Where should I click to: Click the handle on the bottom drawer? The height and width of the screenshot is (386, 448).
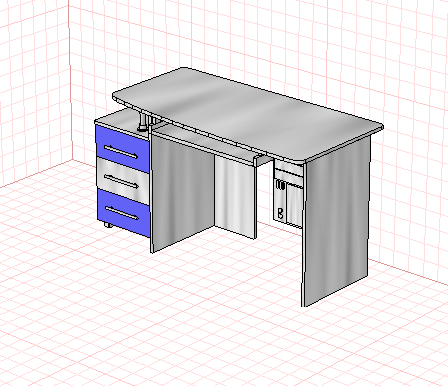point(122,213)
